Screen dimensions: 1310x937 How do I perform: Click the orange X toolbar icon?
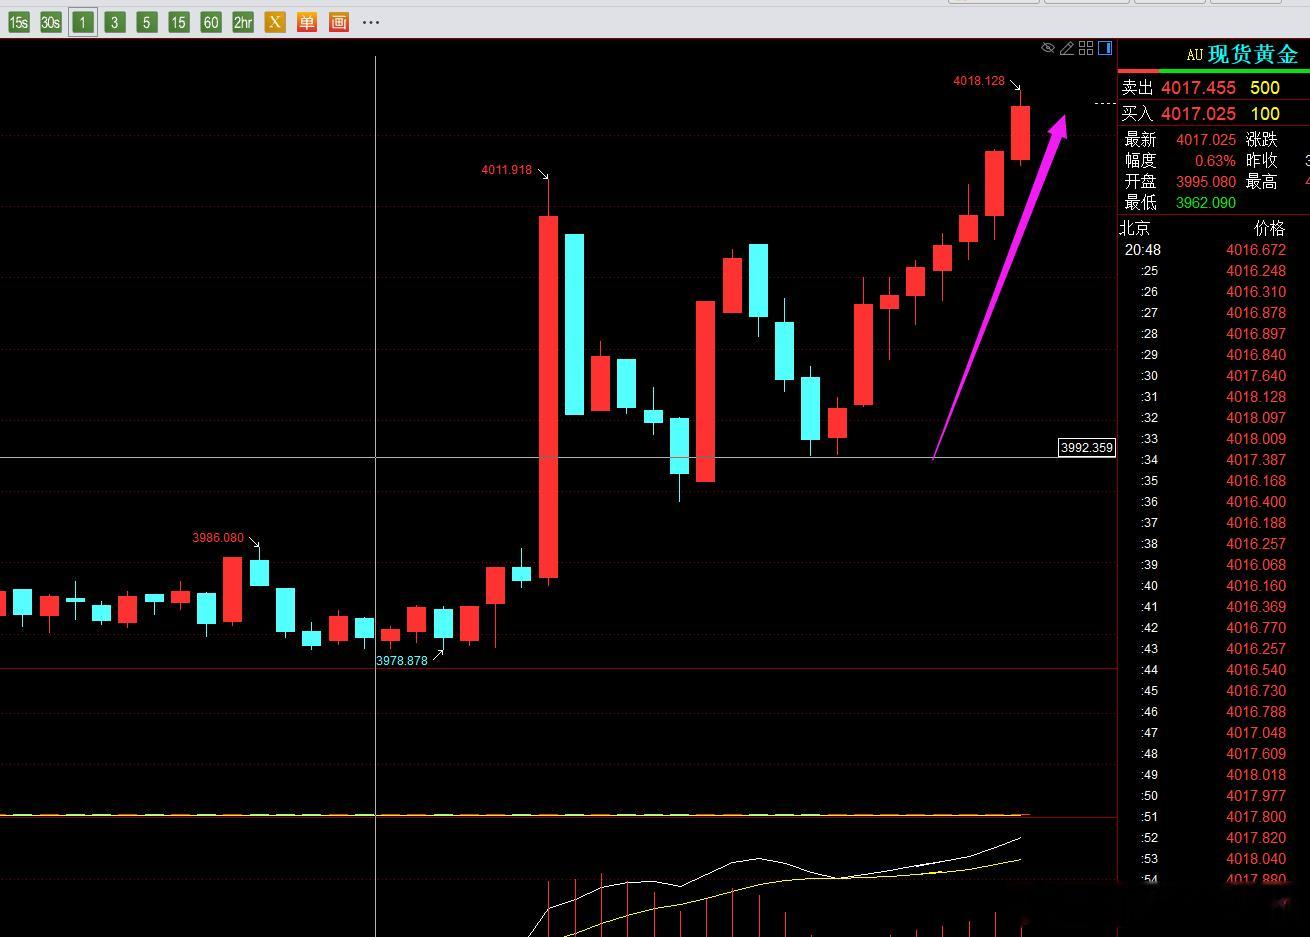(275, 22)
